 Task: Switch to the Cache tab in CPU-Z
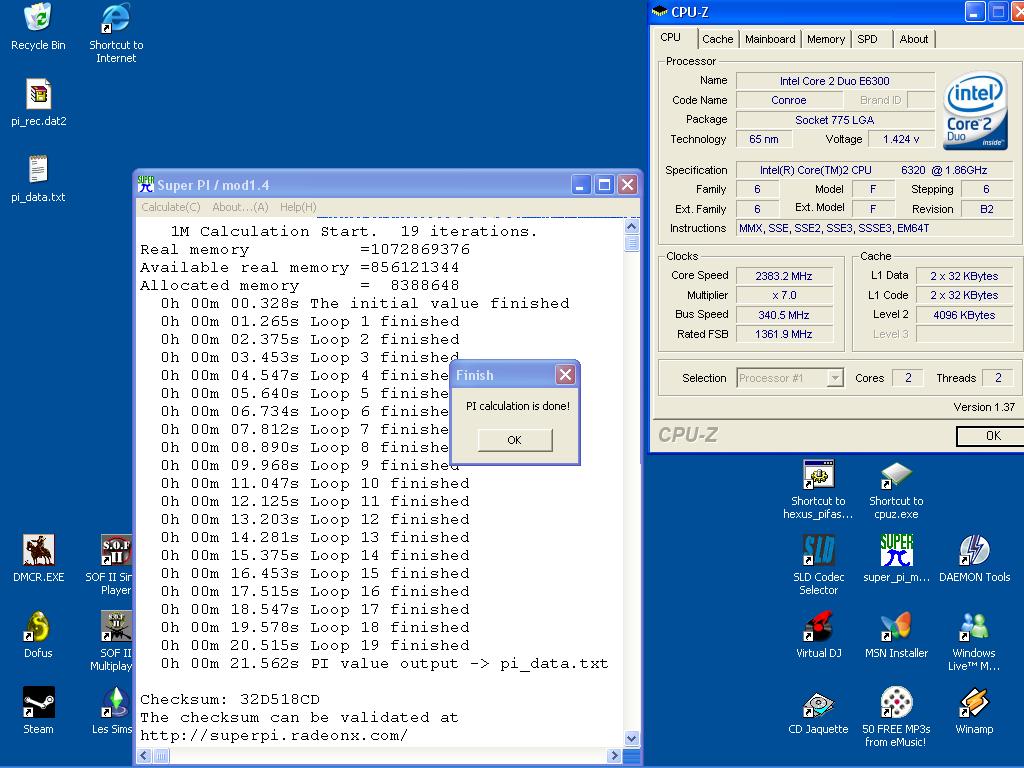[x=717, y=39]
